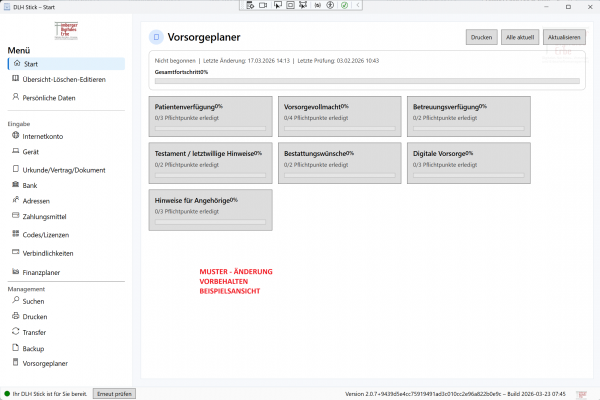The image size is (600, 400).
Task: Click the Vorsorgeplaner header icon
Action: coord(156,37)
